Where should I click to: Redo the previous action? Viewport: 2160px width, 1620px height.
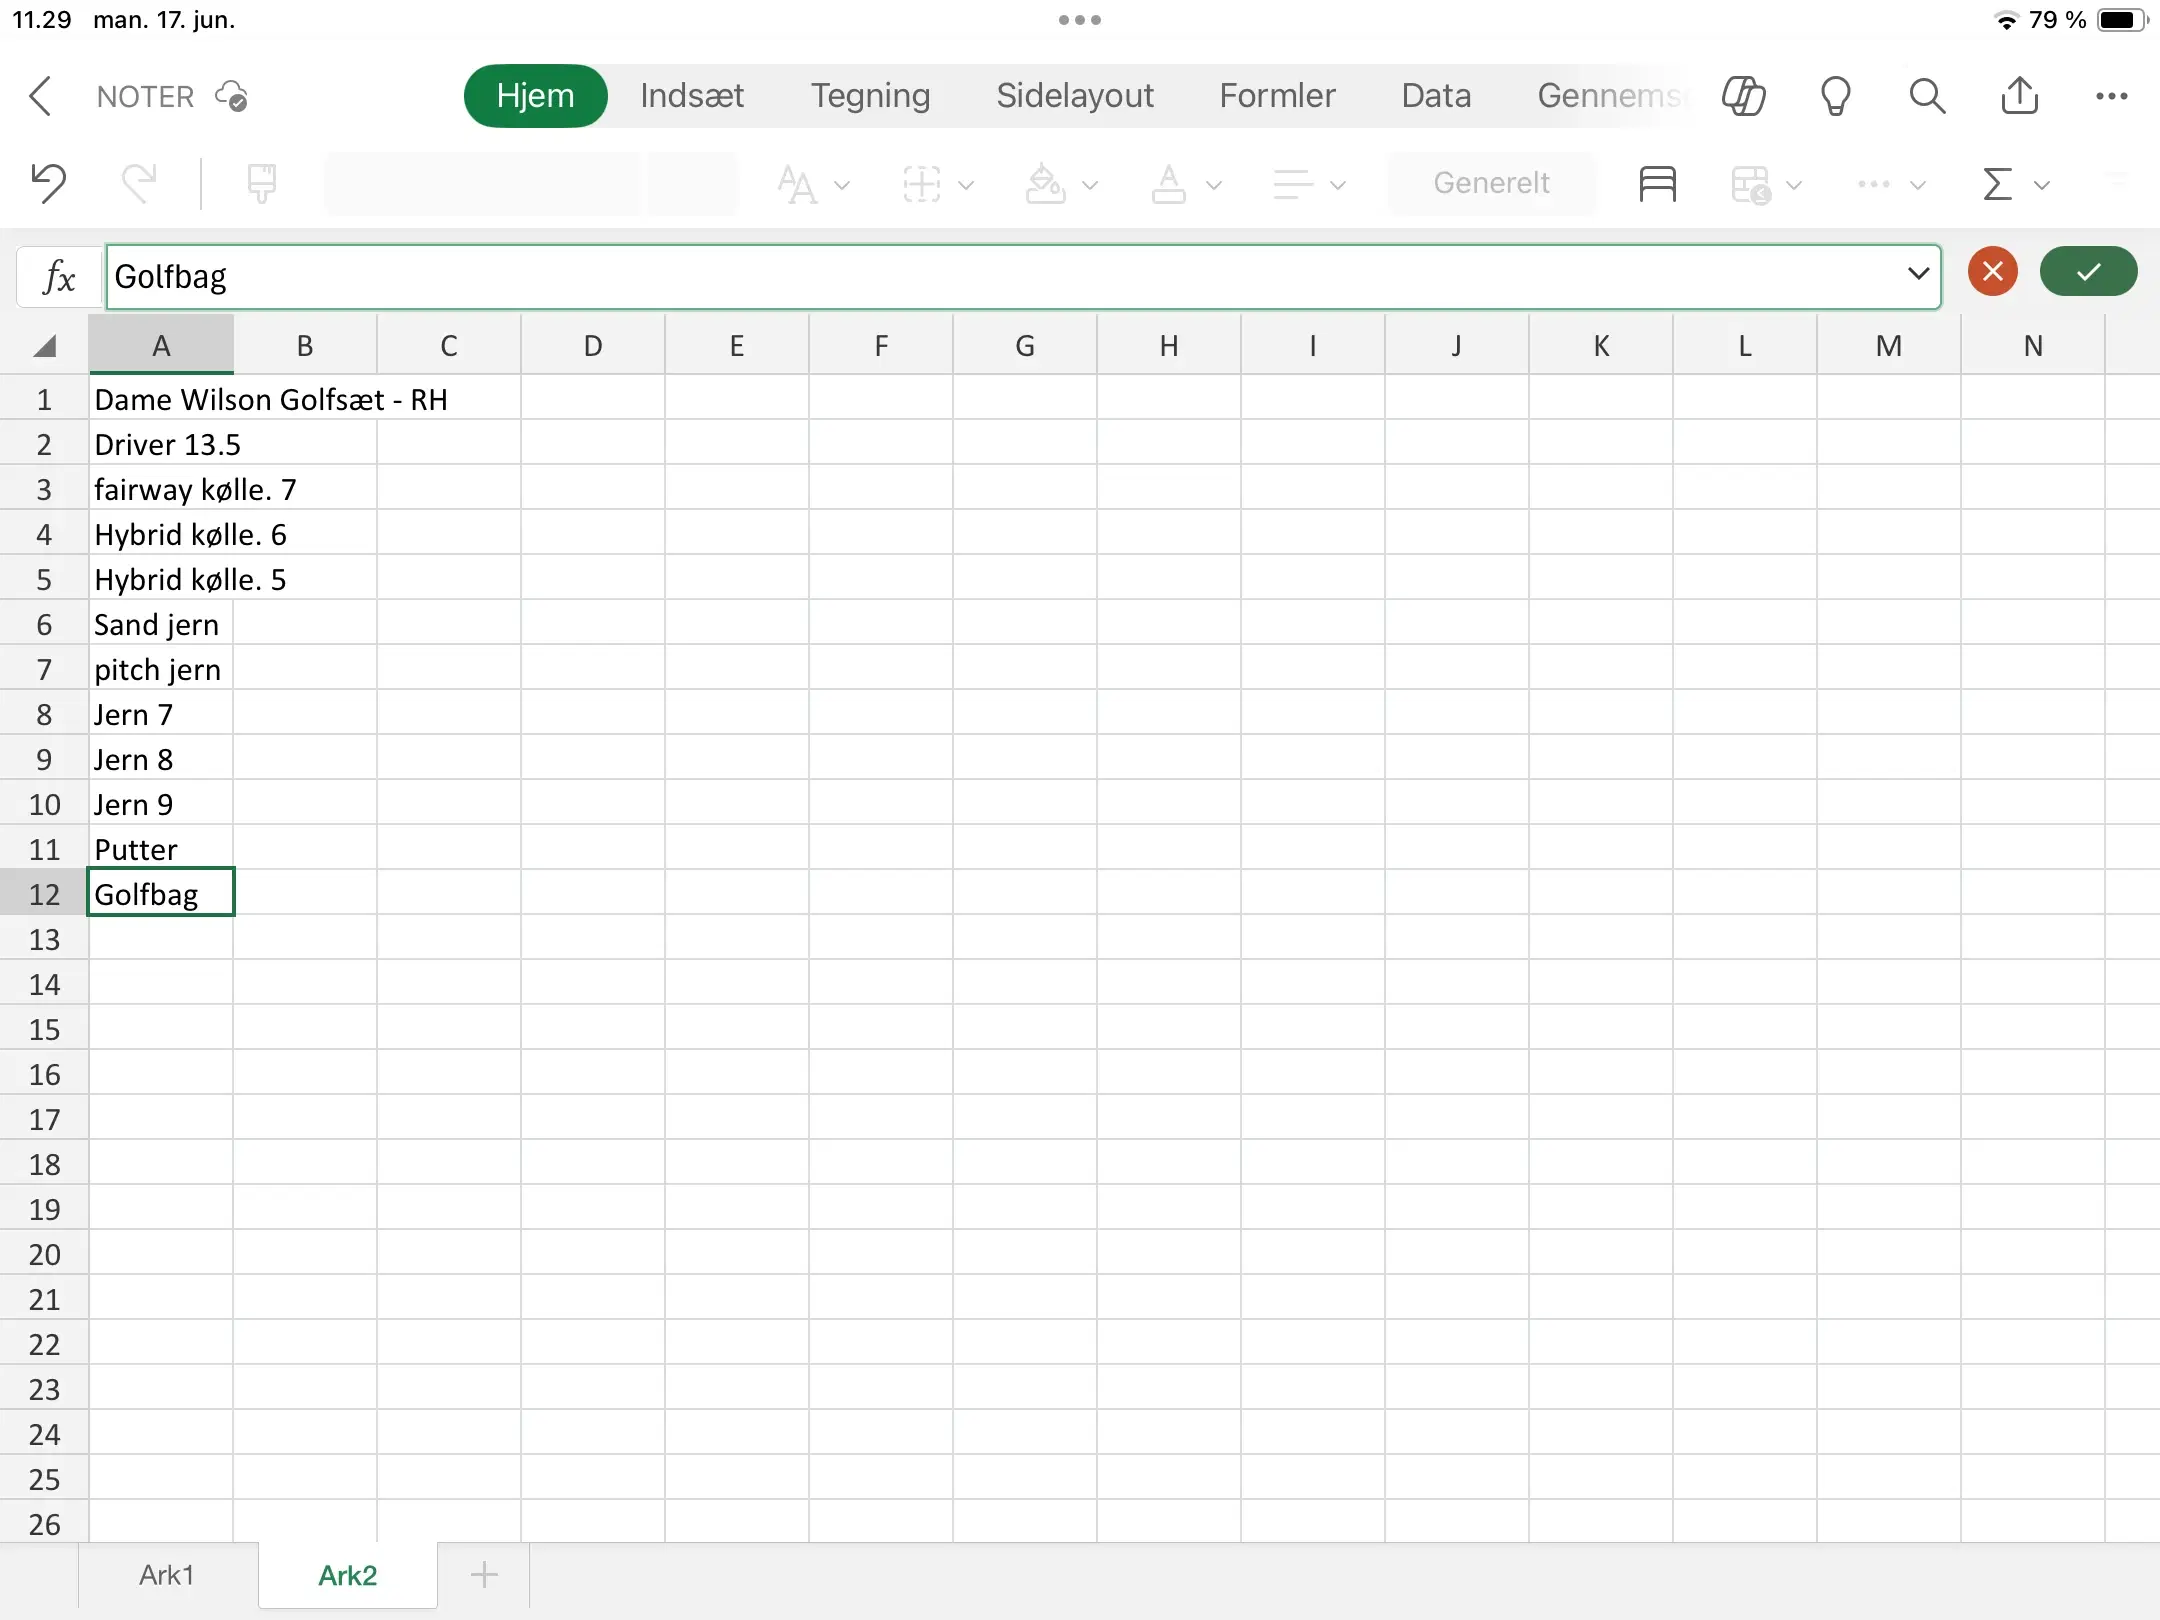click(139, 183)
